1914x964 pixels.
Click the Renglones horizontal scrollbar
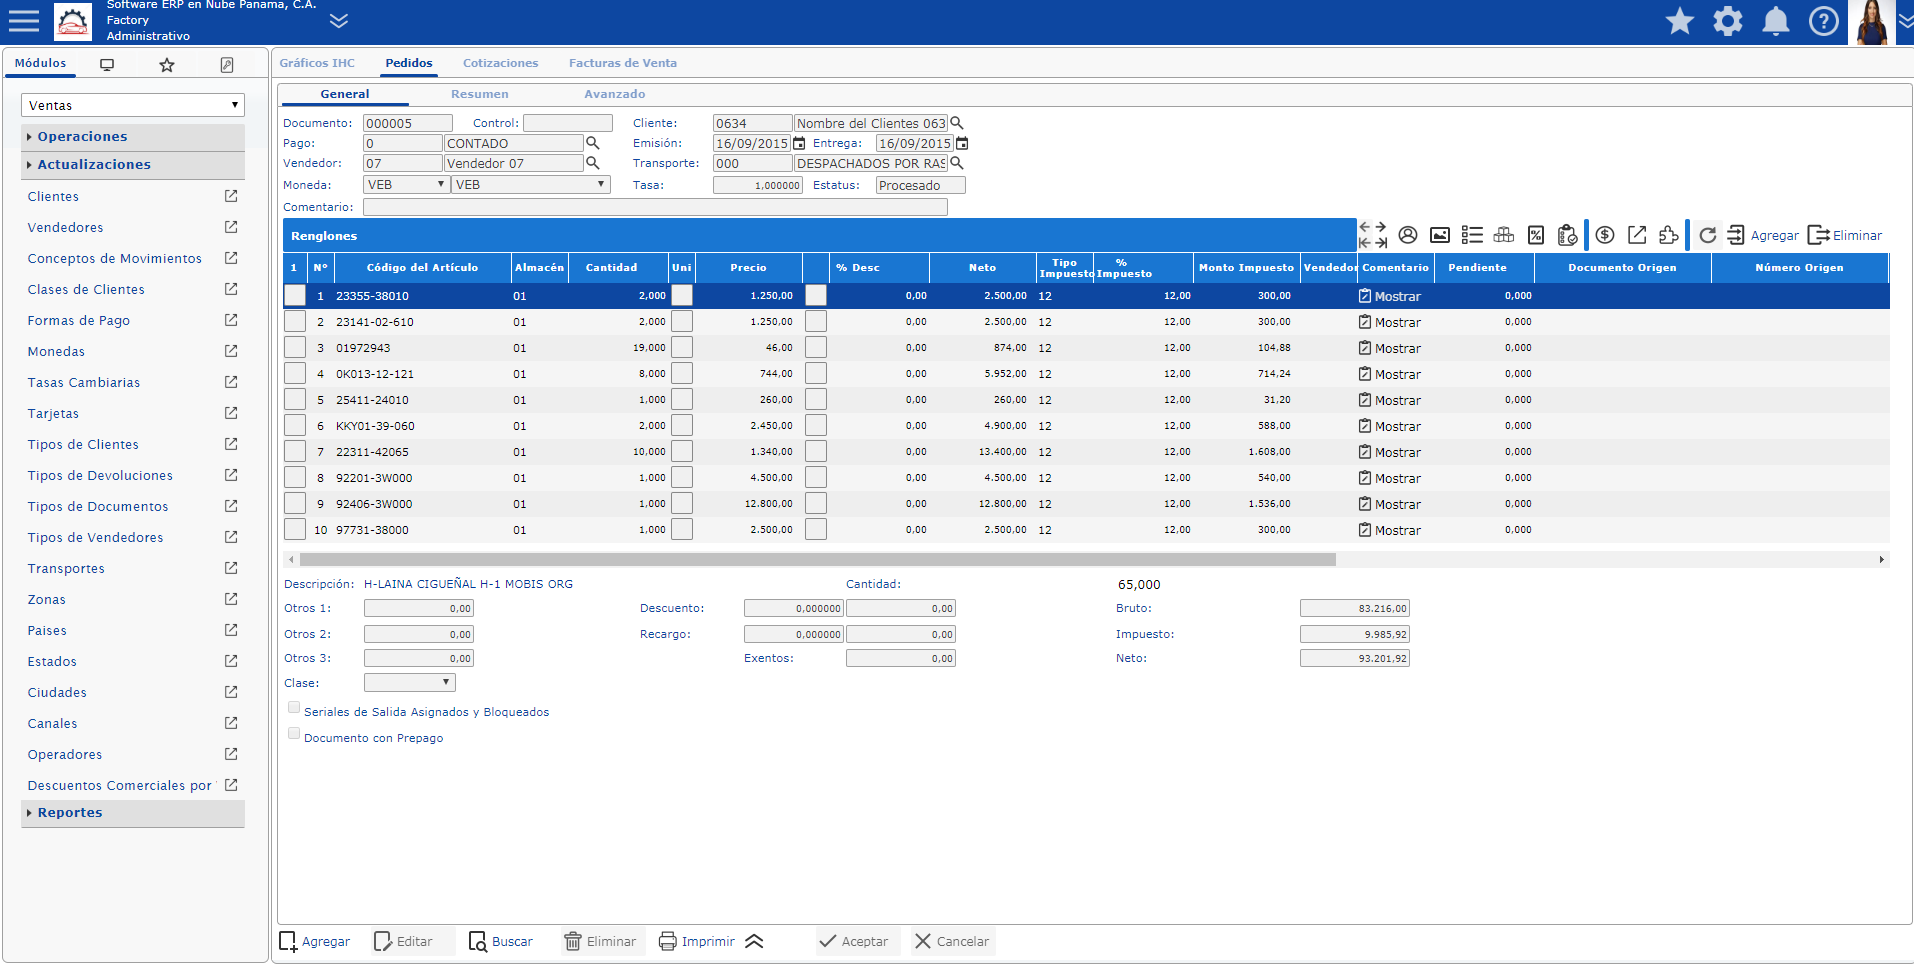pyautogui.click(x=816, y=559)
